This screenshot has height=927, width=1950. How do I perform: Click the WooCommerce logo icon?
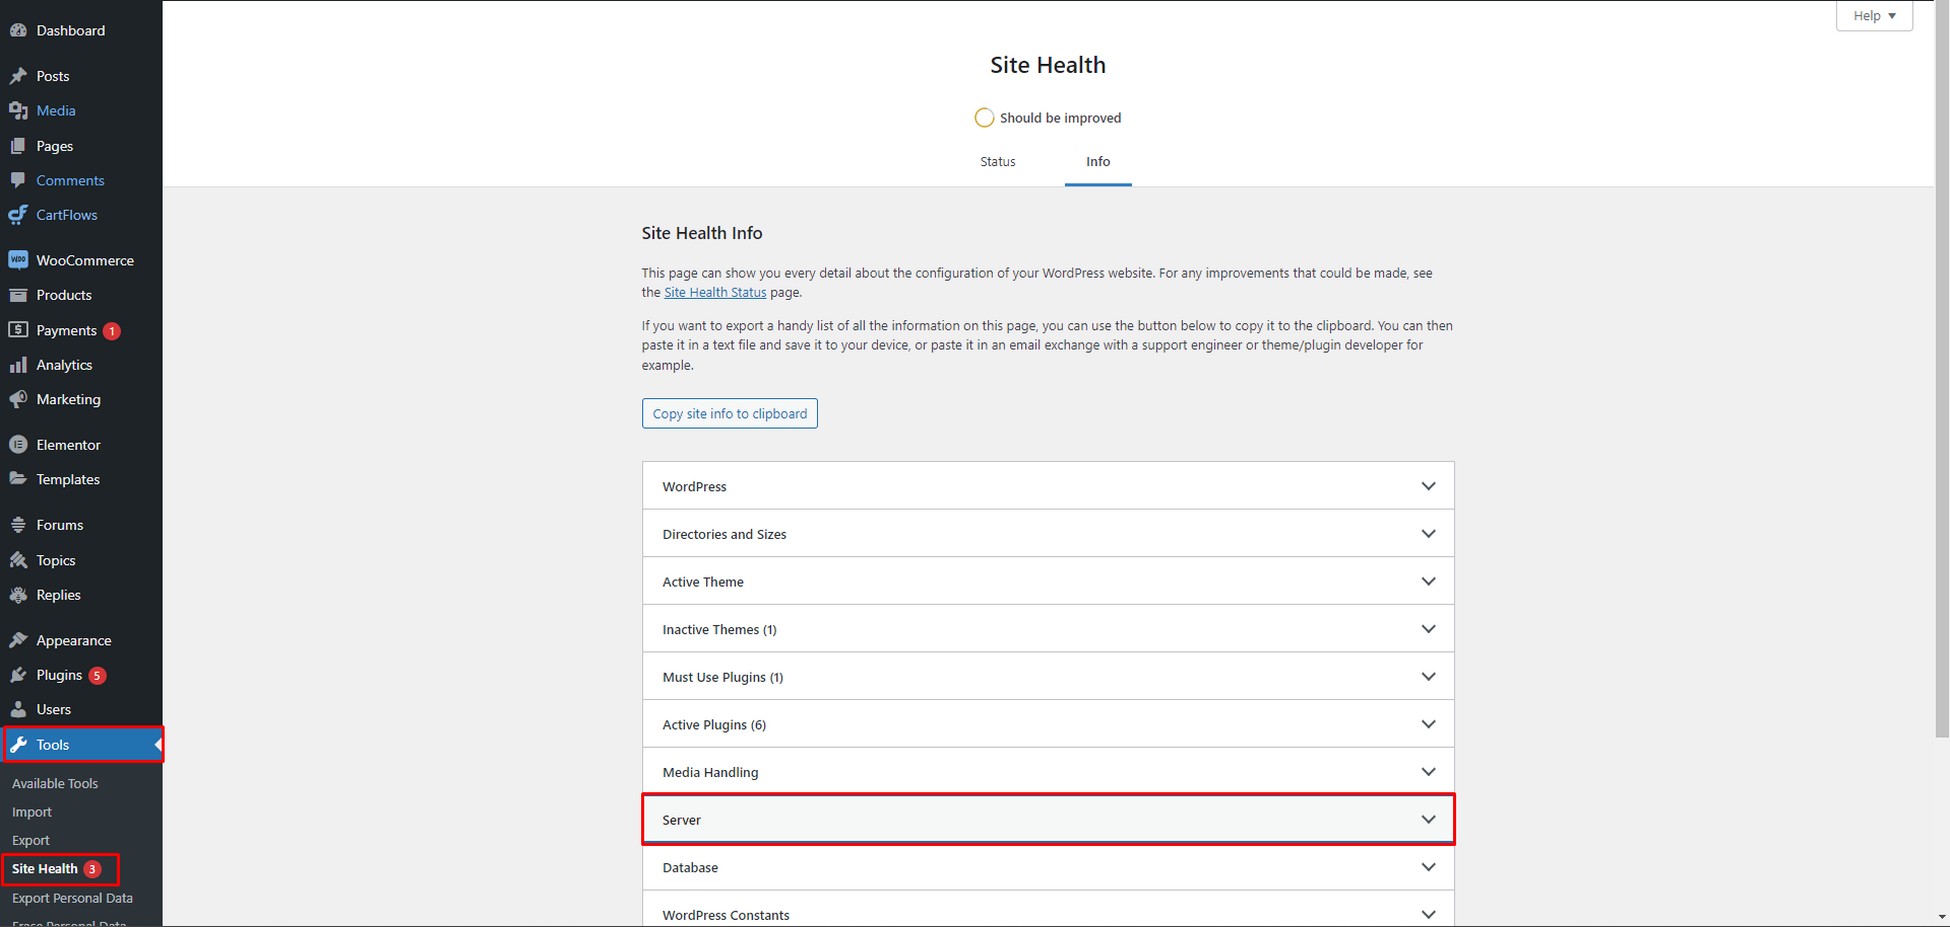pyautogui.click(x=18, y=260)
